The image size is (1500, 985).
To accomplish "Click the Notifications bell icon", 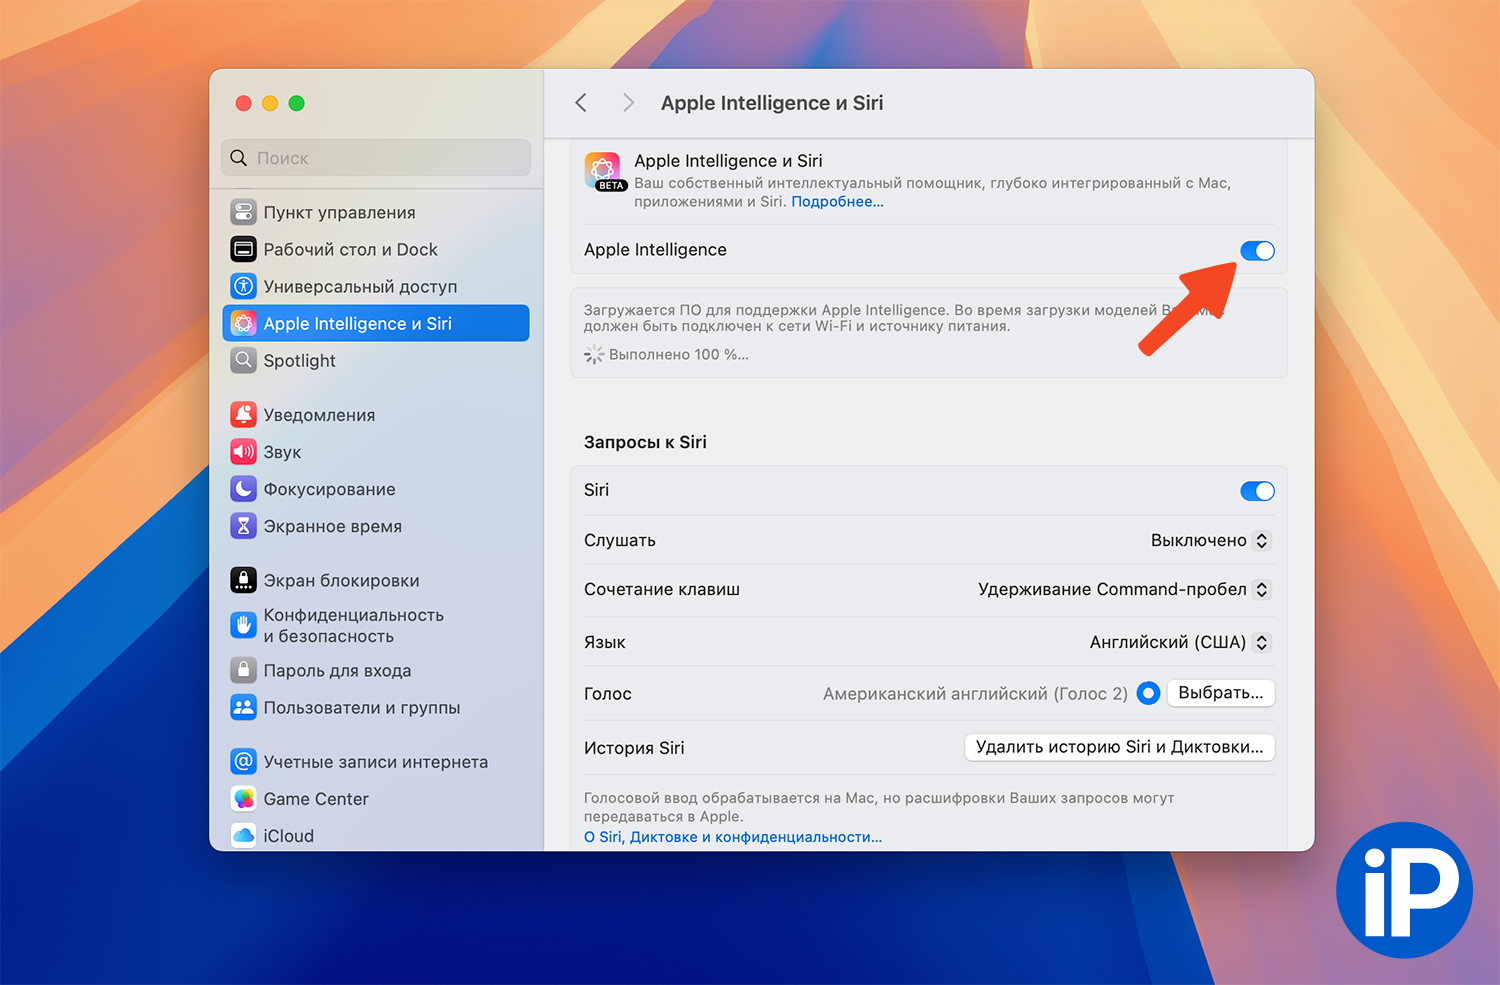I will pos(243,414).
